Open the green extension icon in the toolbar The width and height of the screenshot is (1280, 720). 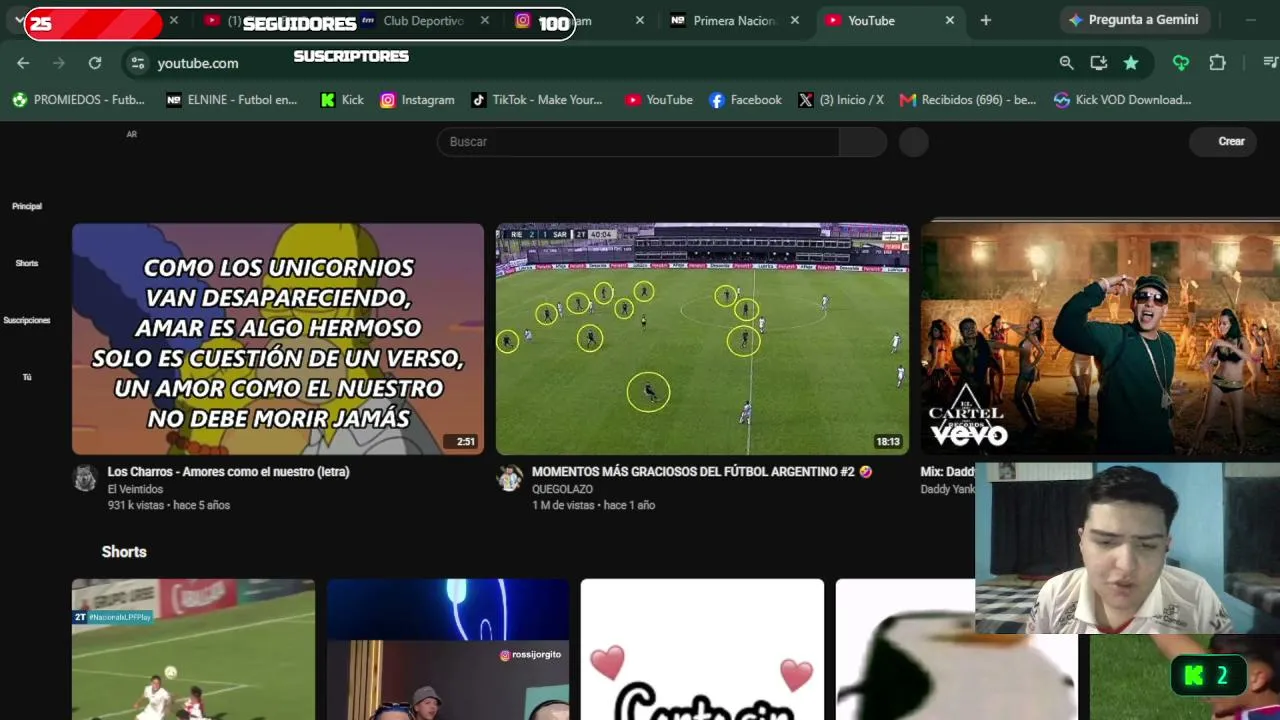[1181, 63]
